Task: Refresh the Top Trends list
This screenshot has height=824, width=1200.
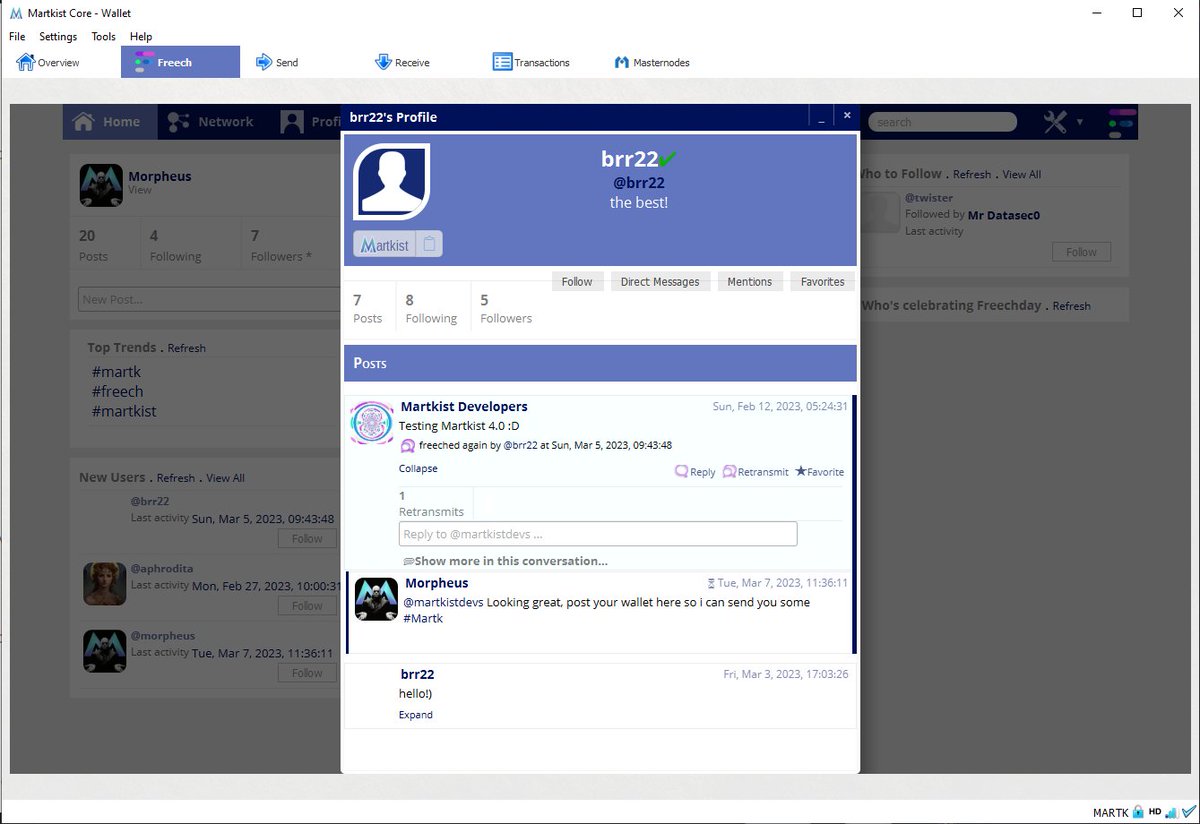Action: coord(187,348)
